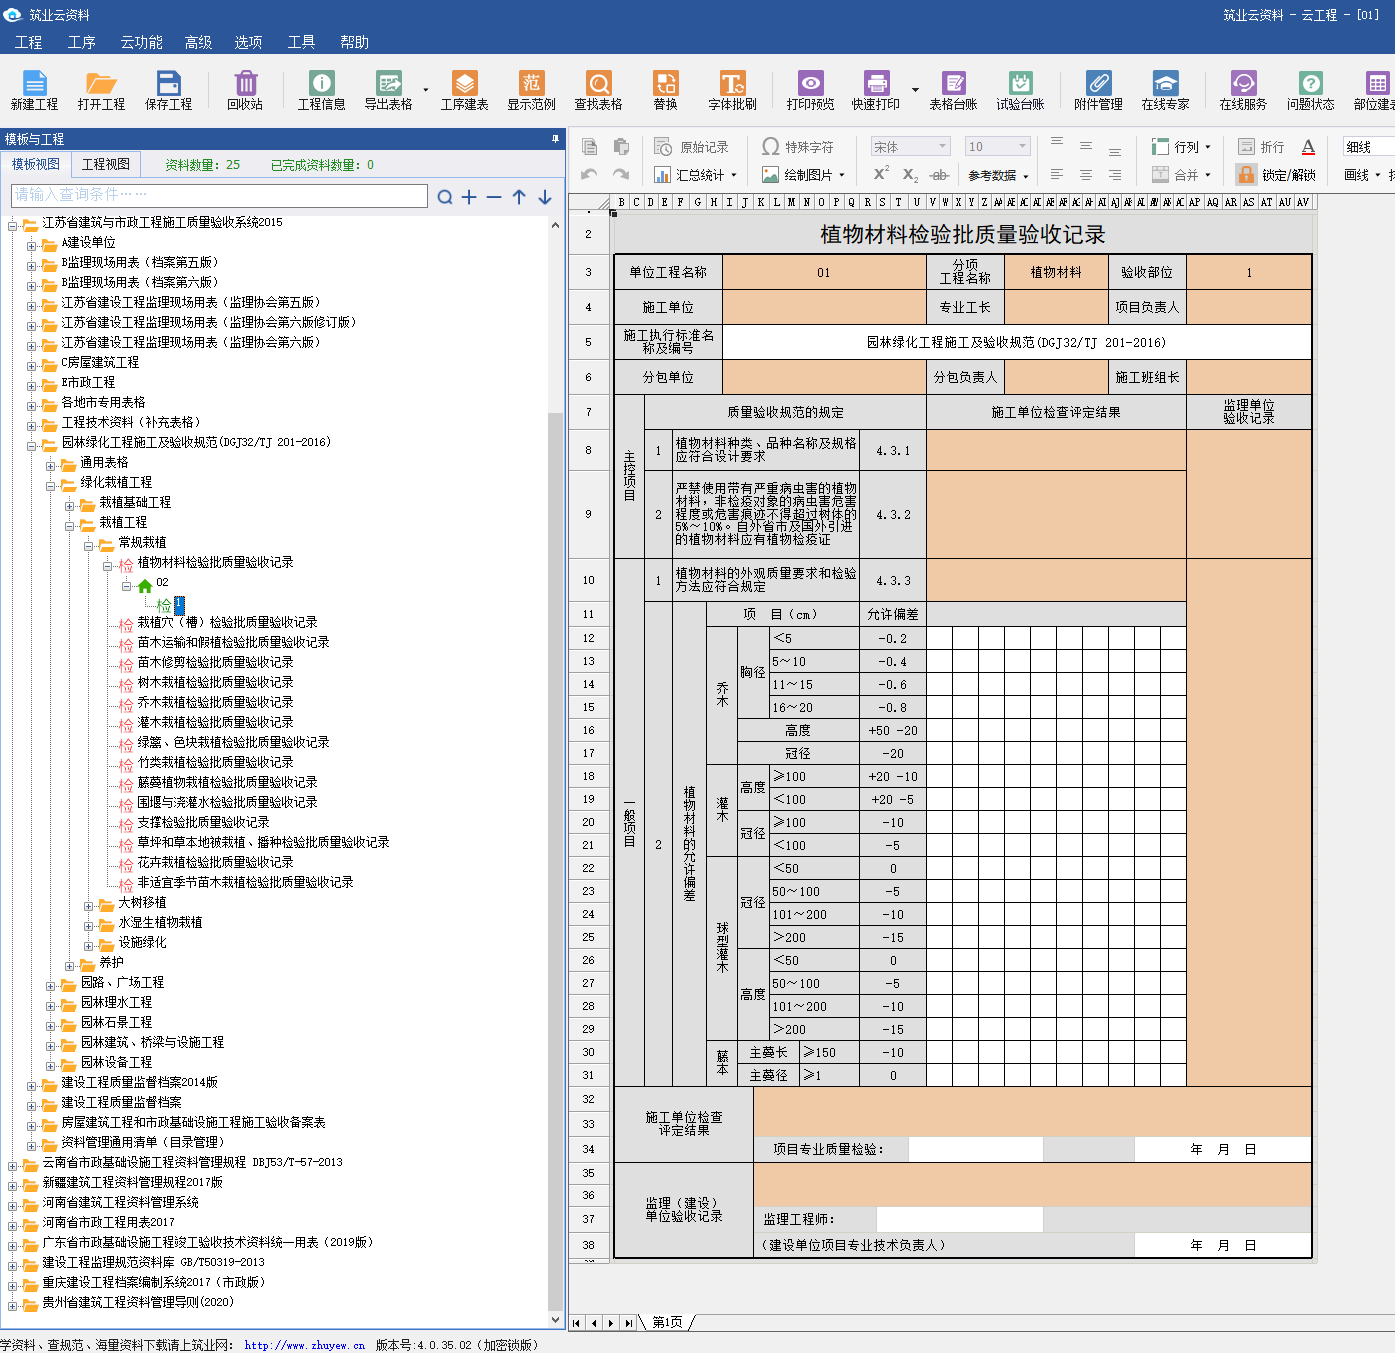1395x1353 pixels.
Task: Click the 特殊字符 button
Action: coord(798,147)
